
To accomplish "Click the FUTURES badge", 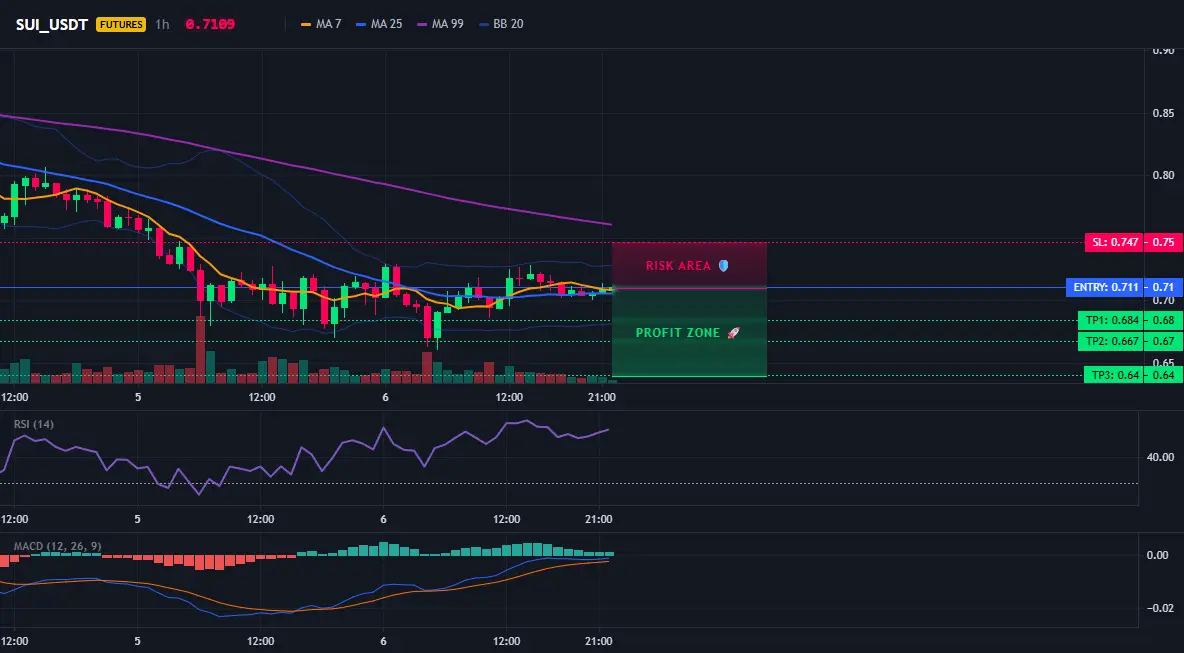I will click(121, 24).
